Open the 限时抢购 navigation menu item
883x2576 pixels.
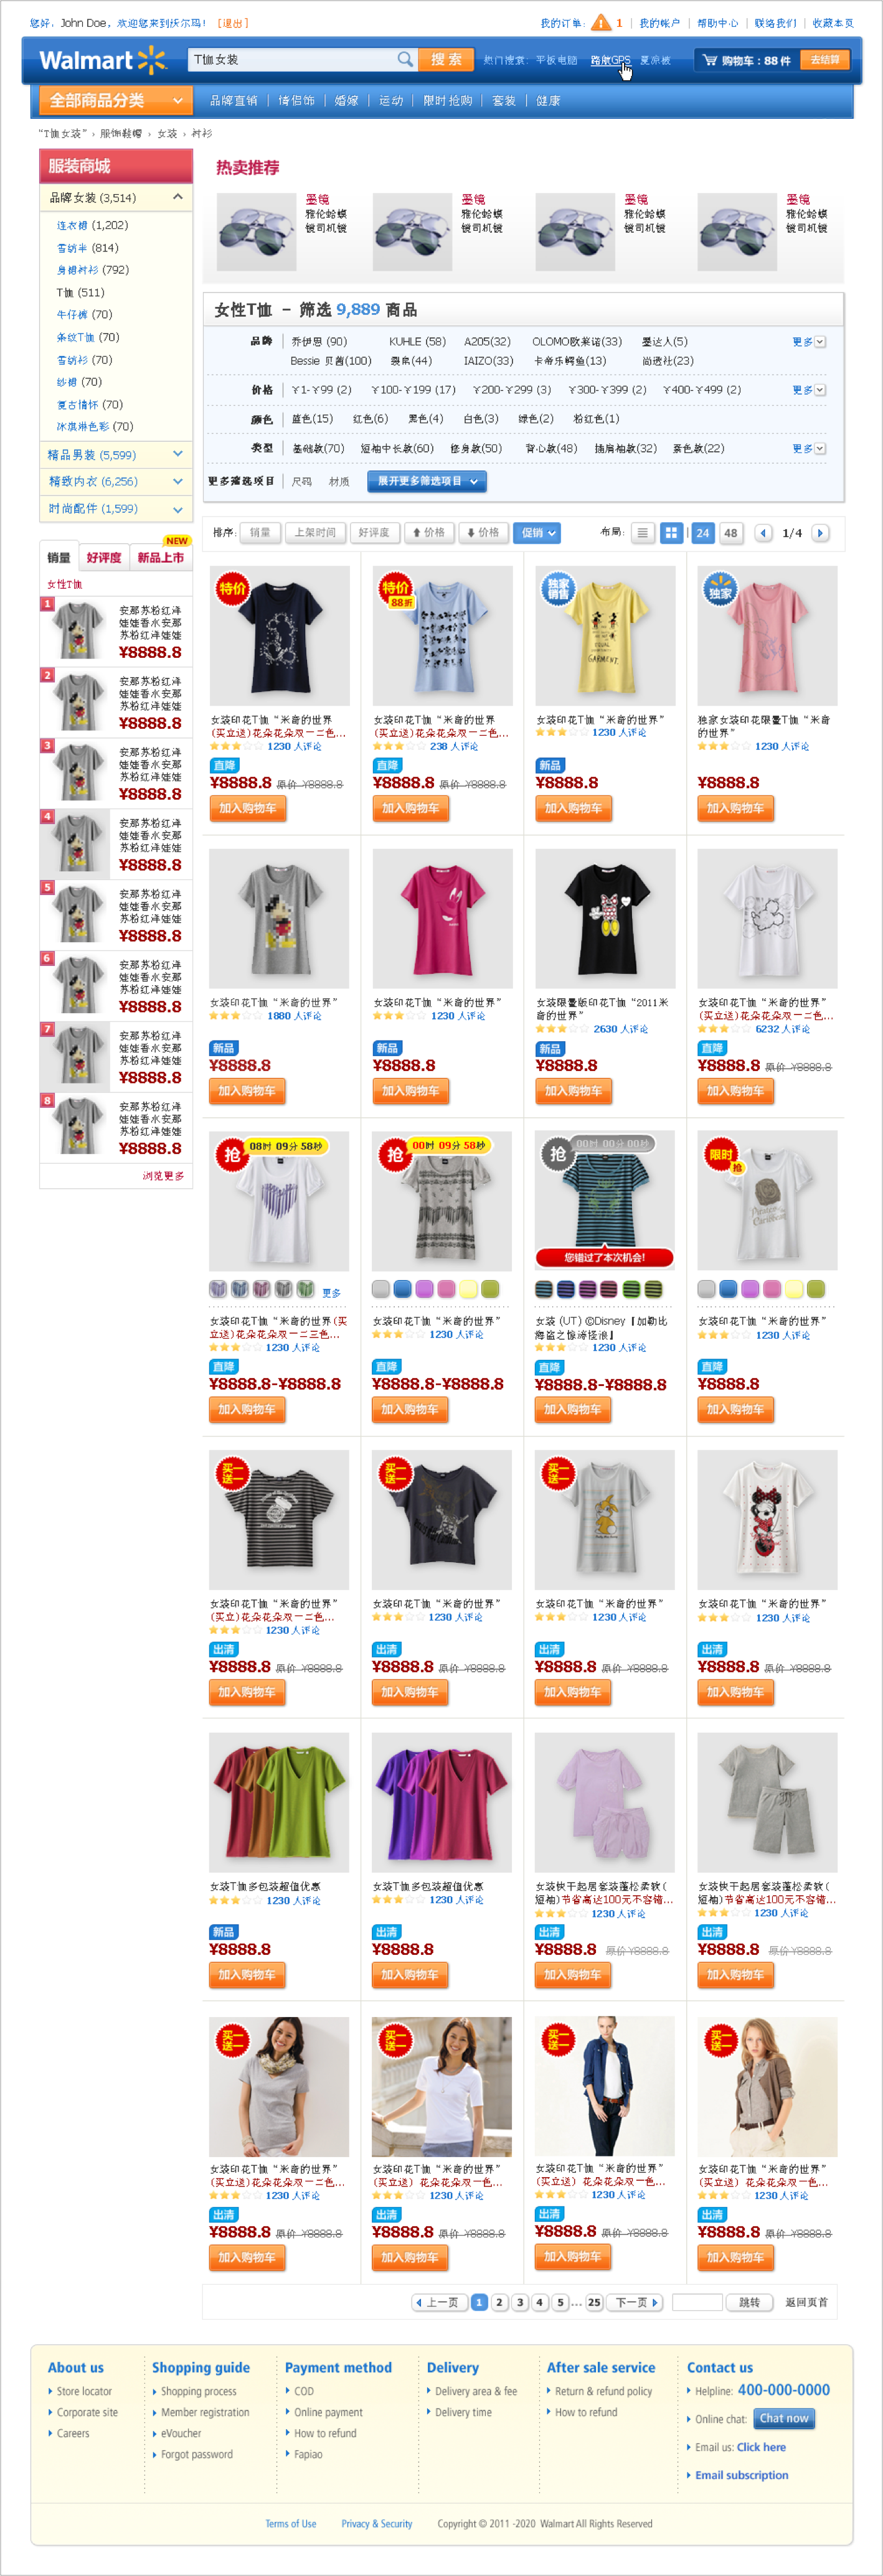pyautogui.click(x=447, y=101)
